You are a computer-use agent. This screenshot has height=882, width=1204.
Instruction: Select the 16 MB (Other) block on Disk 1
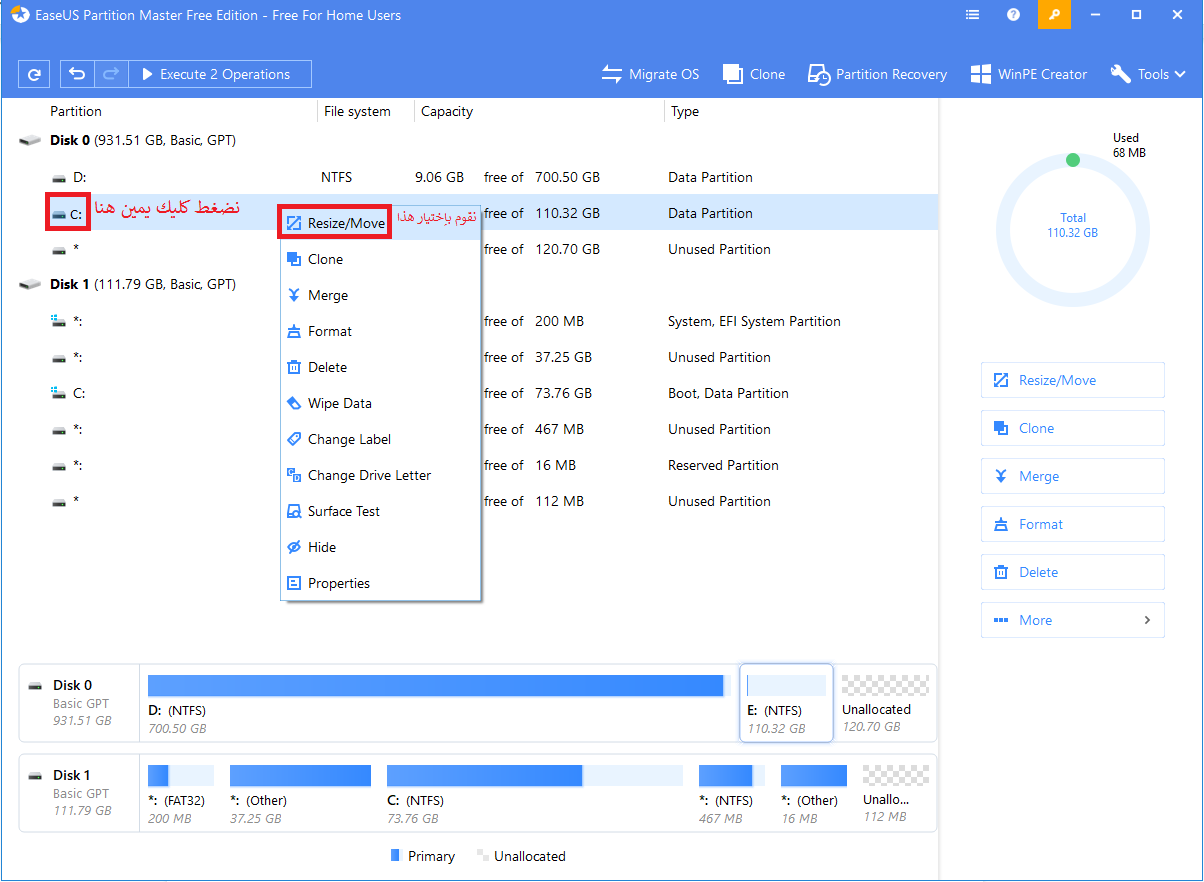[x=813, y=794]
